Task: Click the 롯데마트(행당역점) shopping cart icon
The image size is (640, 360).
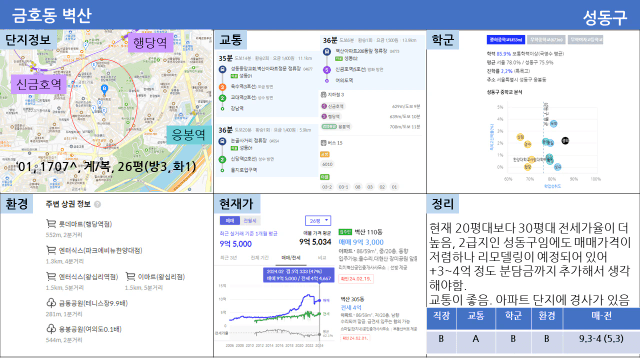Action: pos(51,224)
